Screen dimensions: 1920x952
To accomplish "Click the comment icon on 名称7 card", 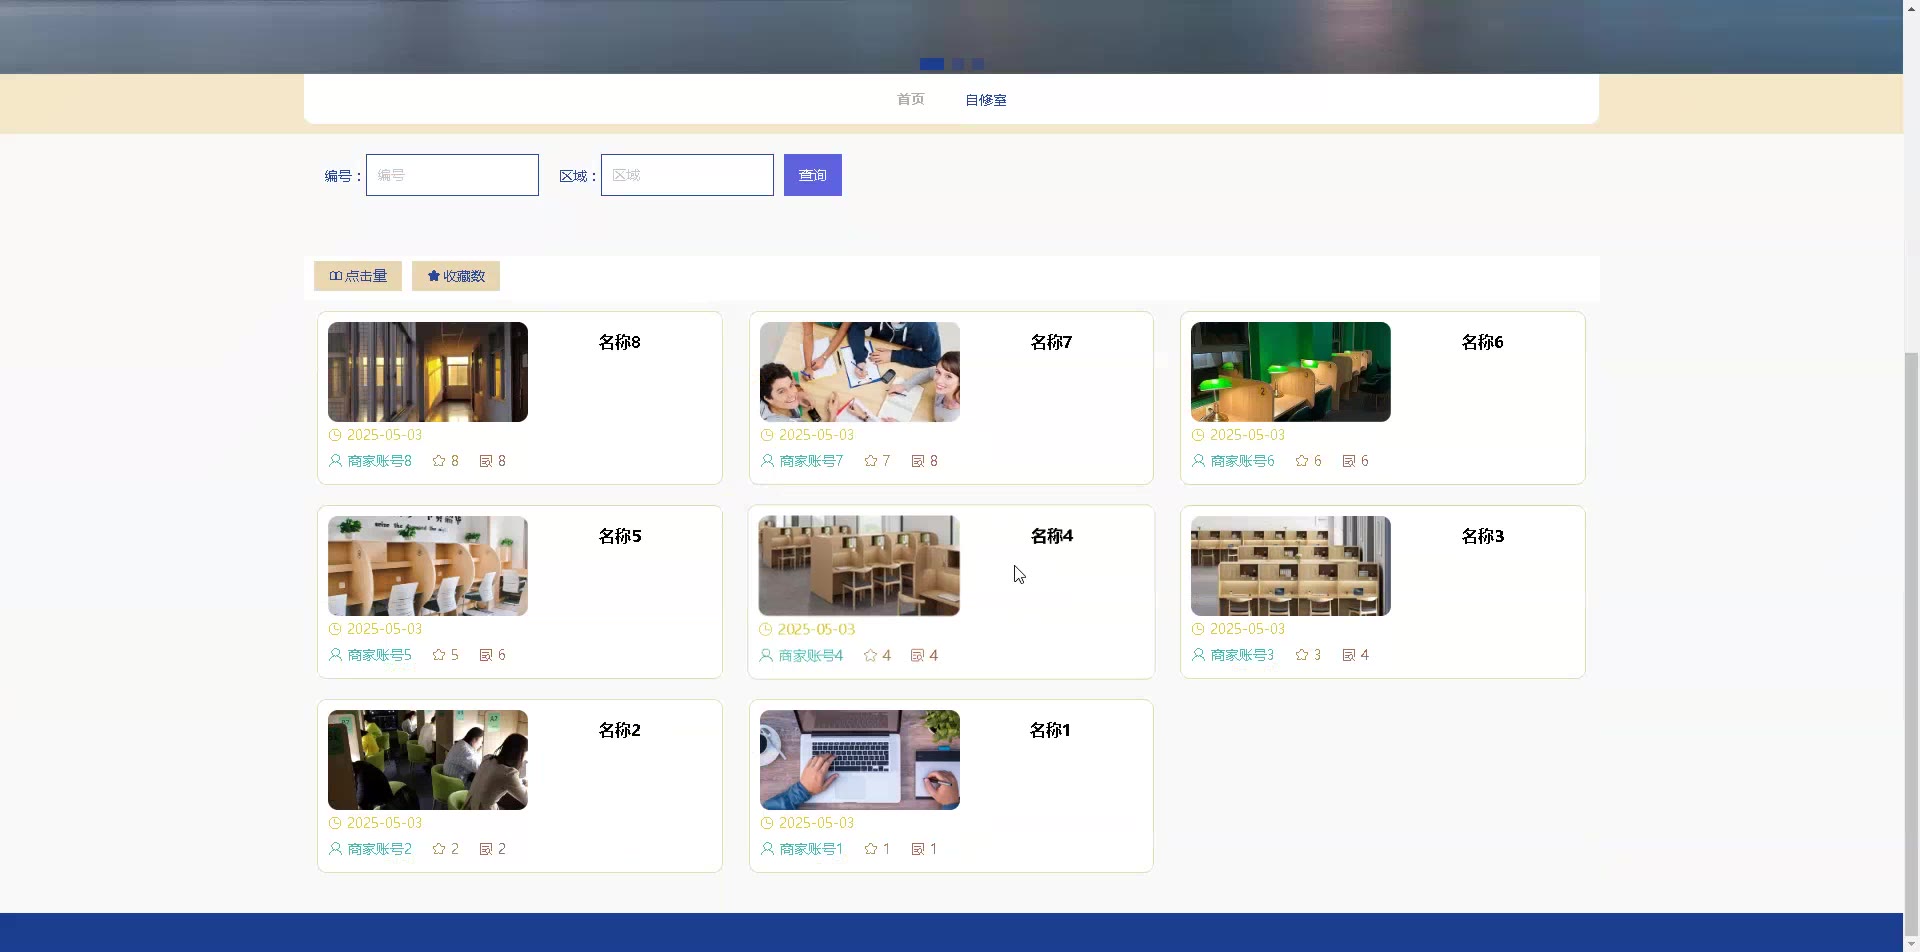I will point(918,461).
